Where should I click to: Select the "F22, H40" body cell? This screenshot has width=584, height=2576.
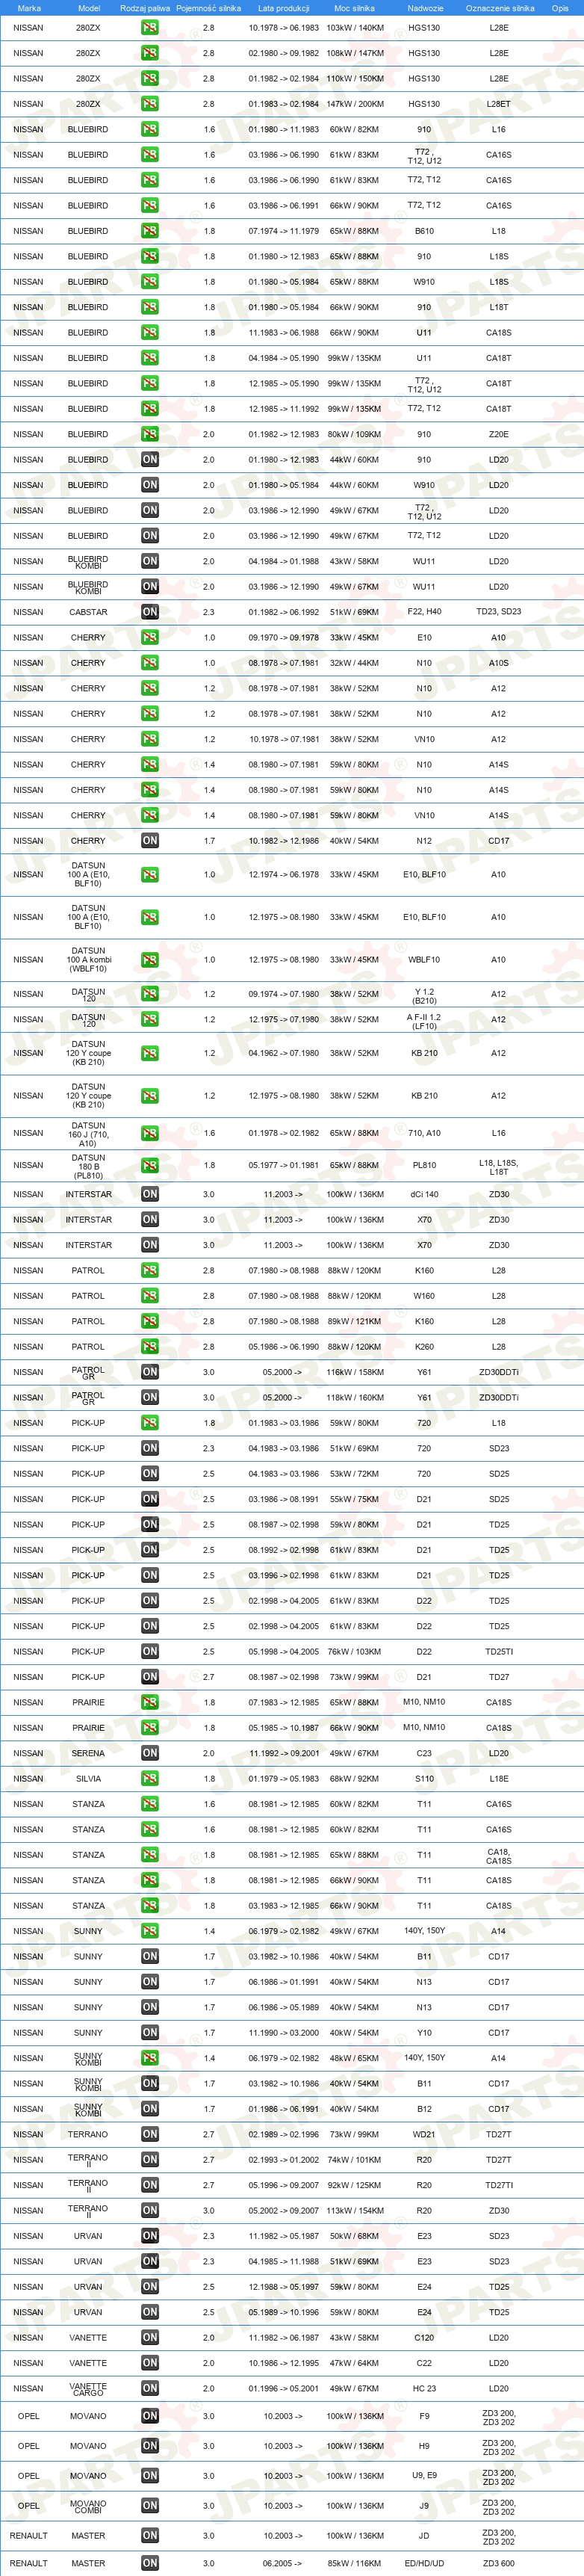click(424, 612)
